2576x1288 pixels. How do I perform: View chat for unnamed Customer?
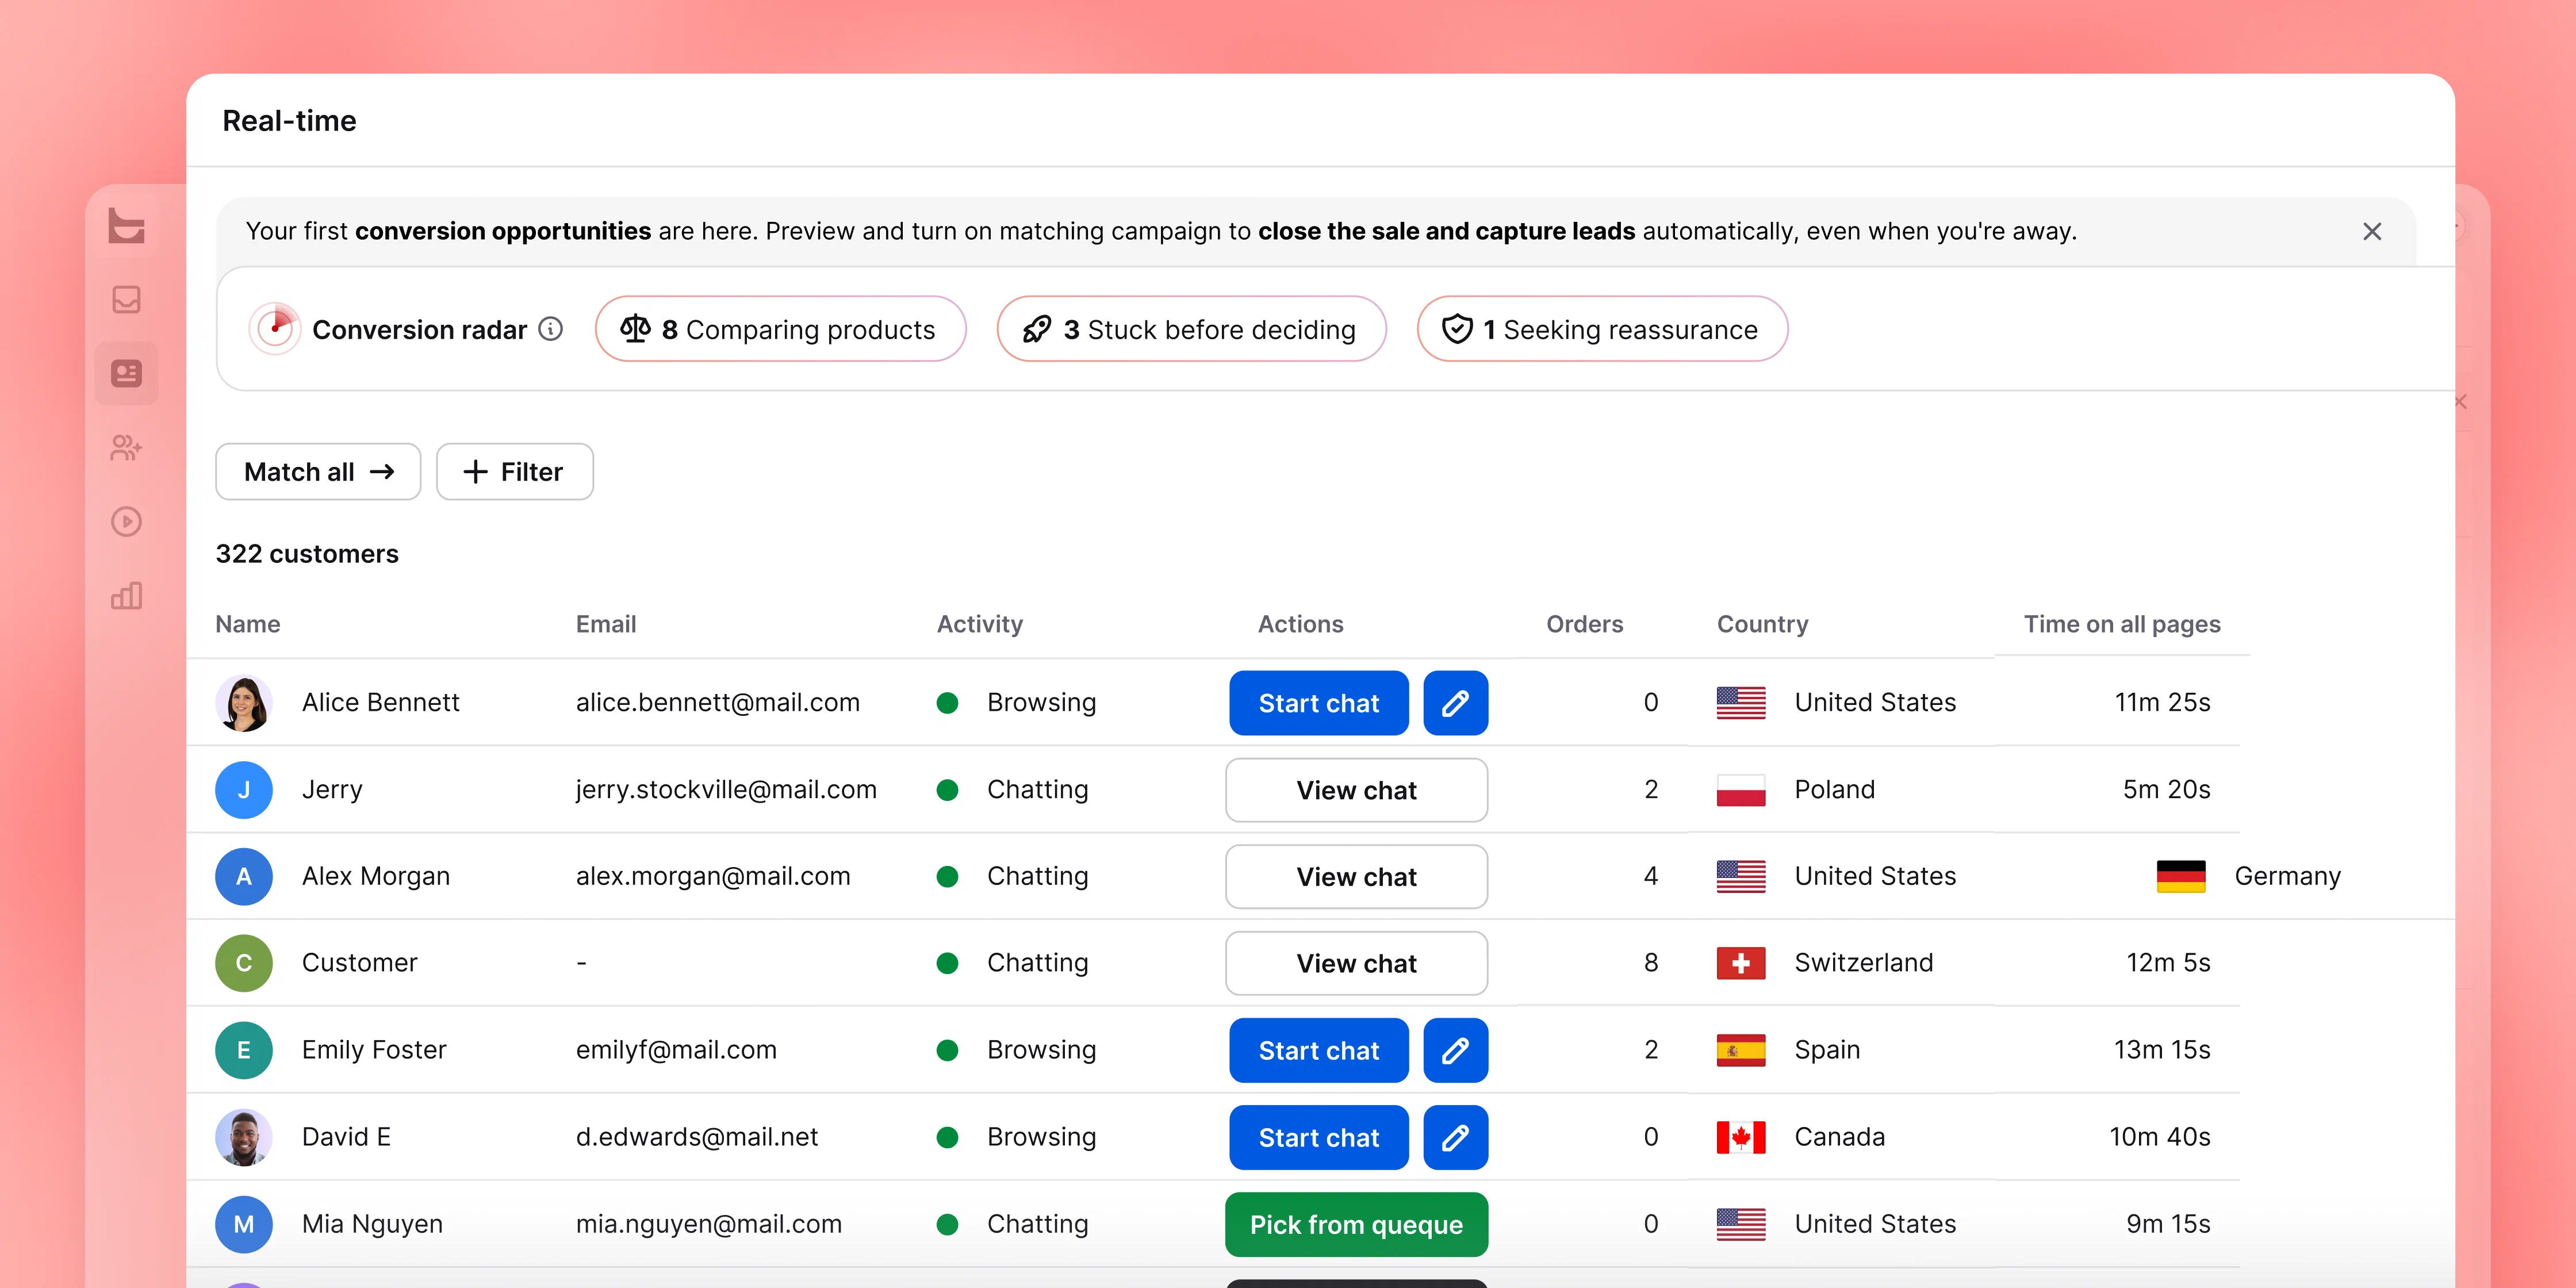coord(1356,963)
